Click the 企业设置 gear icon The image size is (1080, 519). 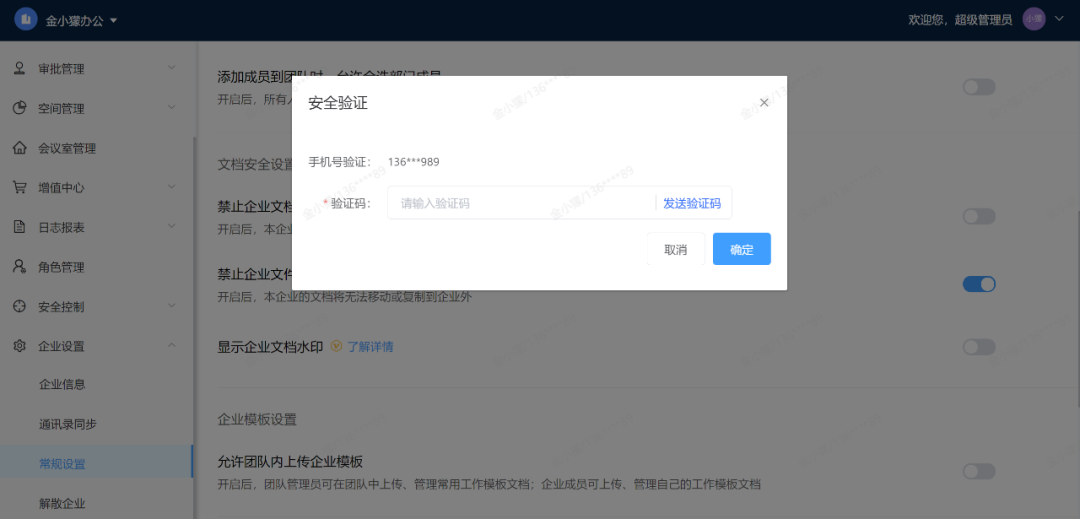tap(19, 346)
